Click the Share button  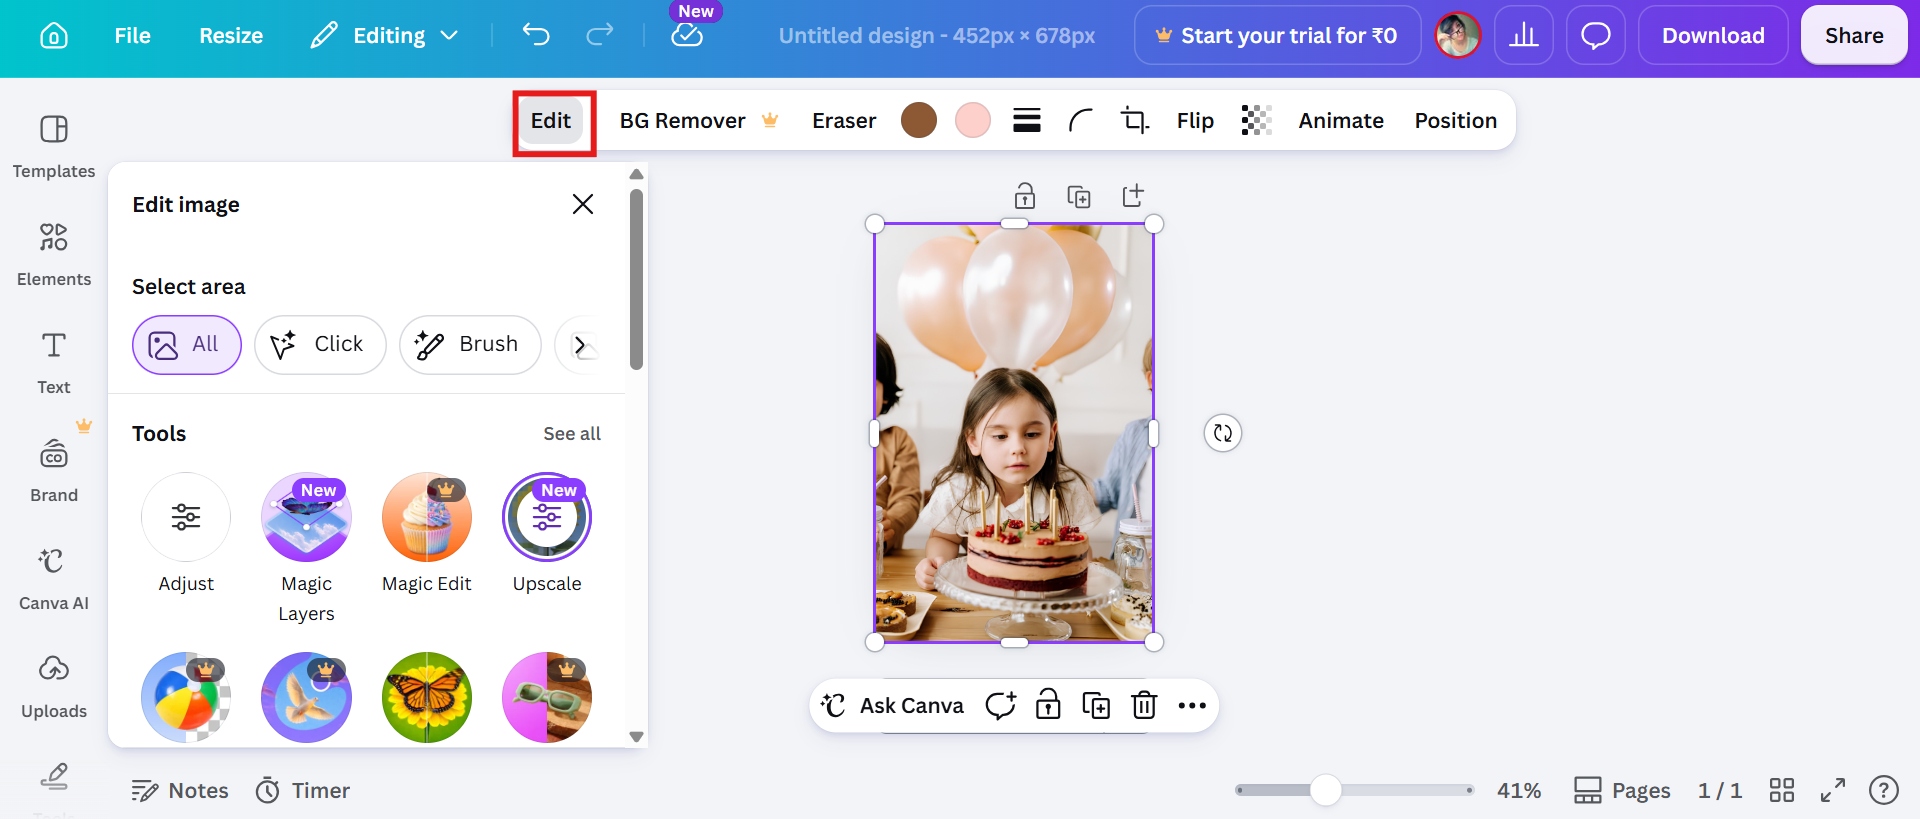click(x=1854, y=36)
